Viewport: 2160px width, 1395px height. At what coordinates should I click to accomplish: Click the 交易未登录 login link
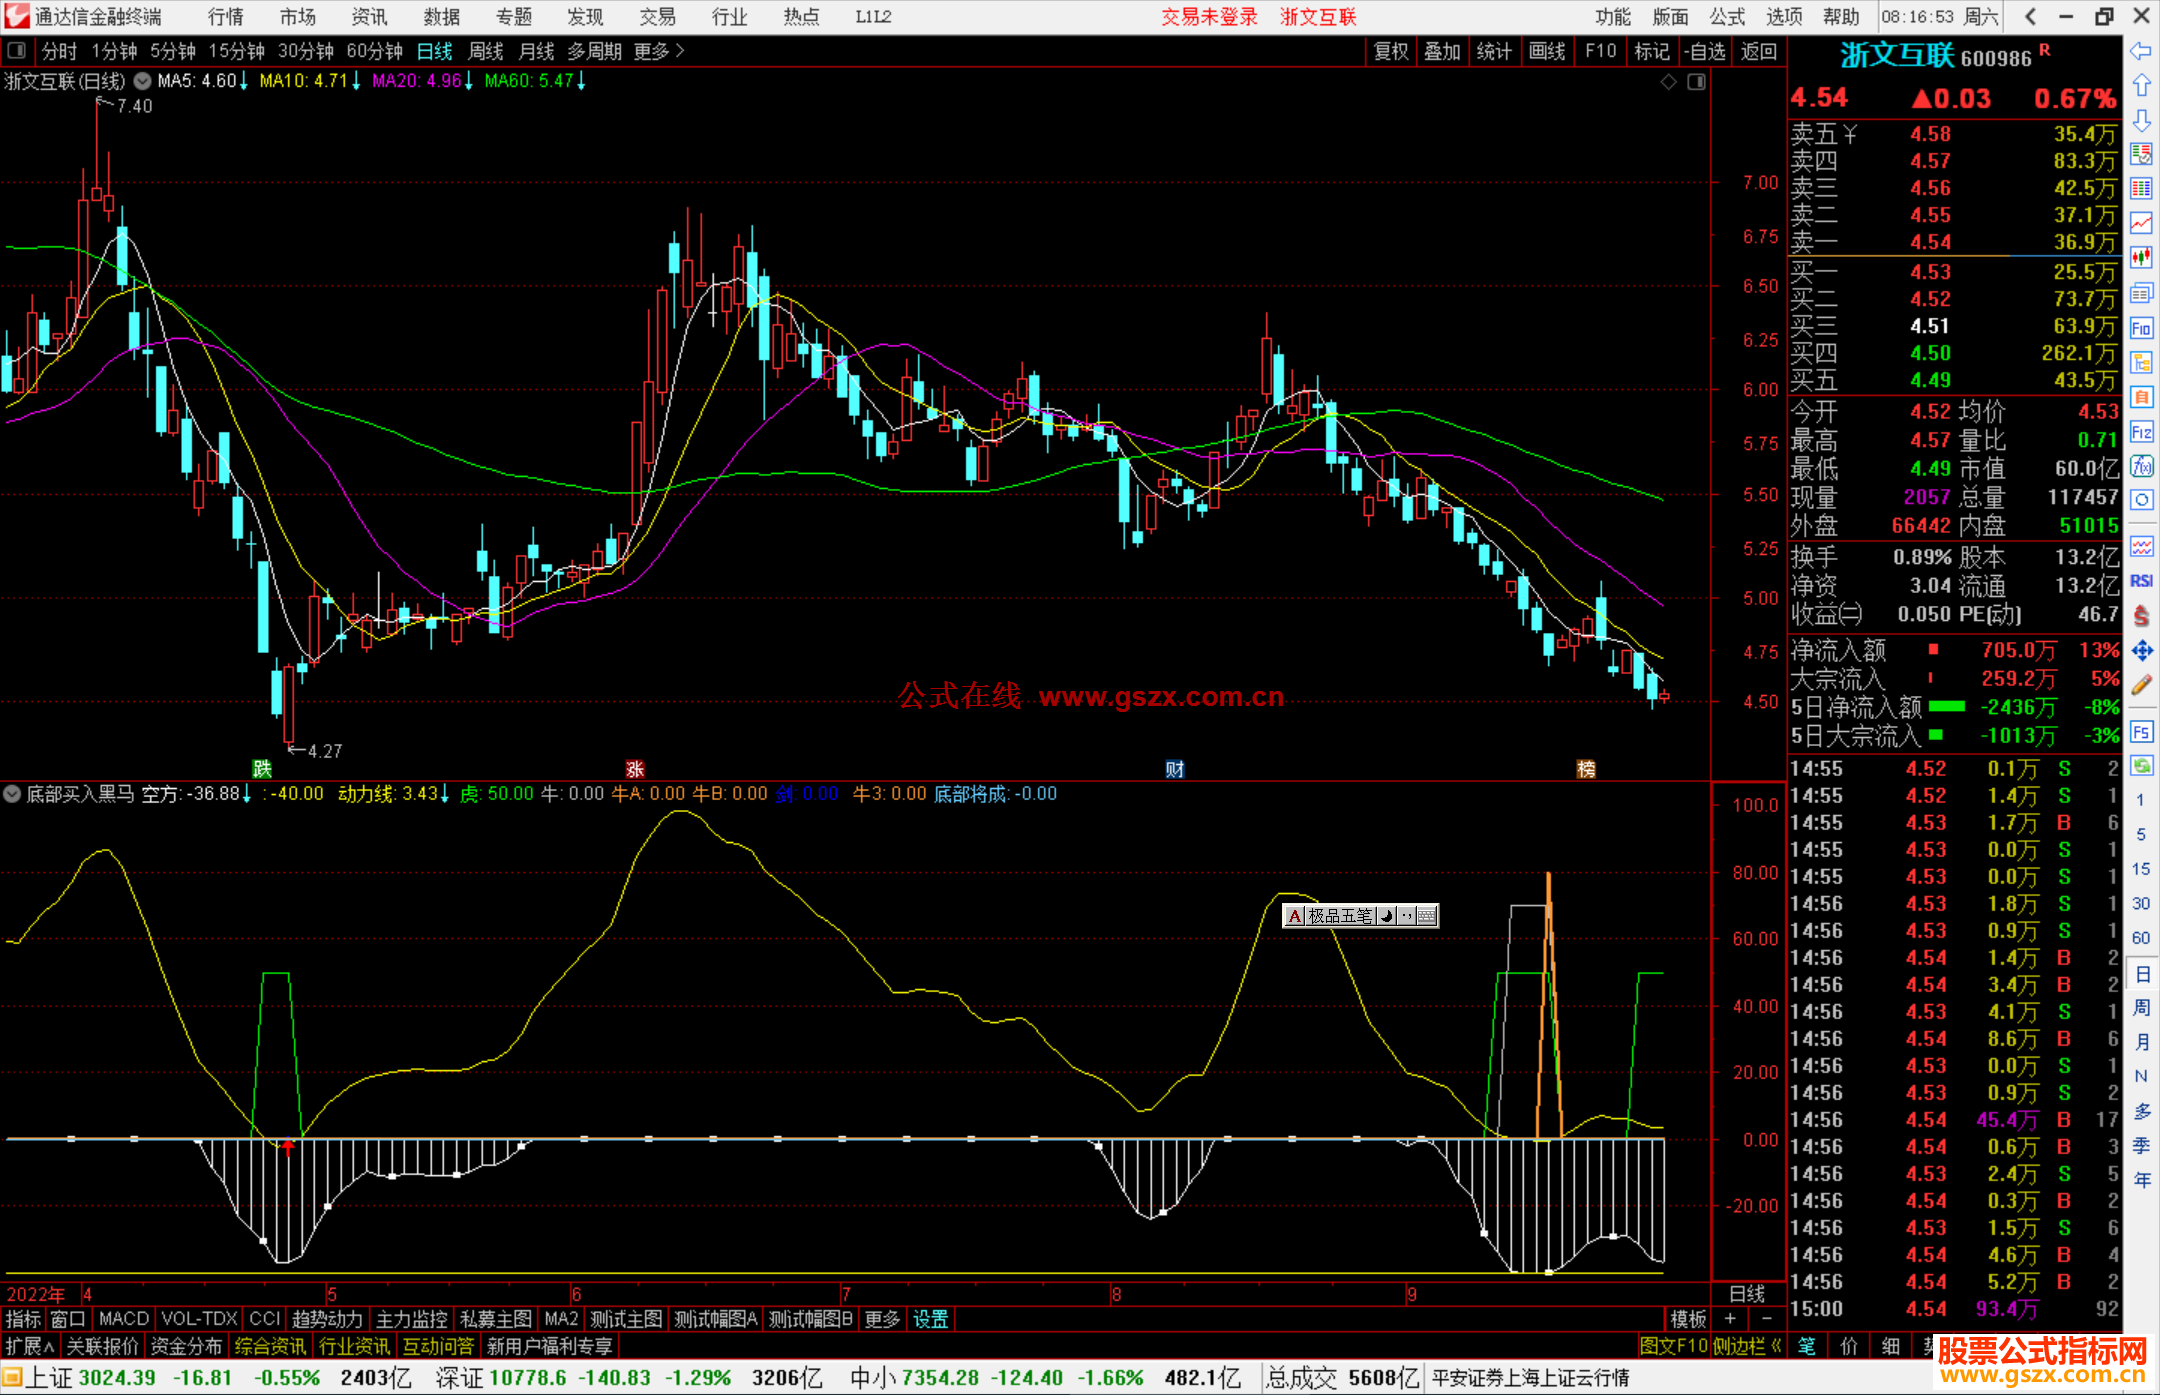point(1209,17)
